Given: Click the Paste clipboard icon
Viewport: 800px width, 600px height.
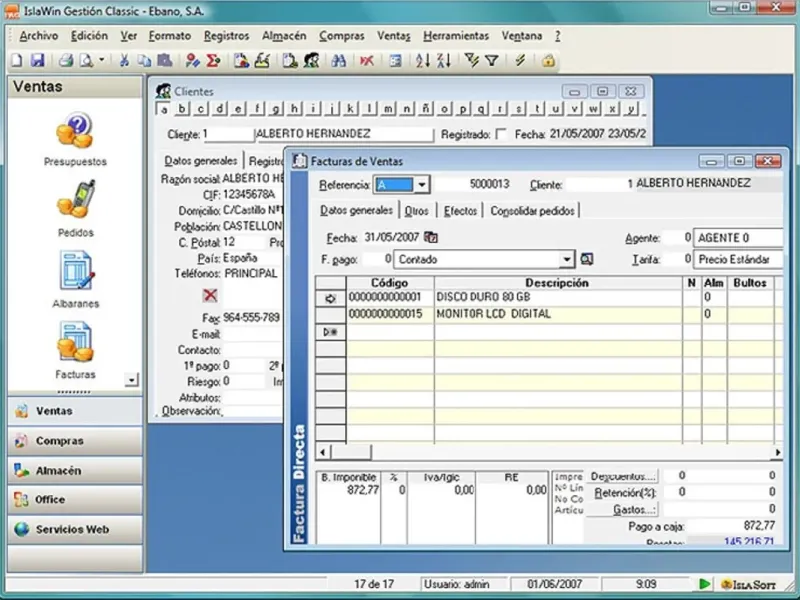Looking at the screenshot, I should (164, 61).
